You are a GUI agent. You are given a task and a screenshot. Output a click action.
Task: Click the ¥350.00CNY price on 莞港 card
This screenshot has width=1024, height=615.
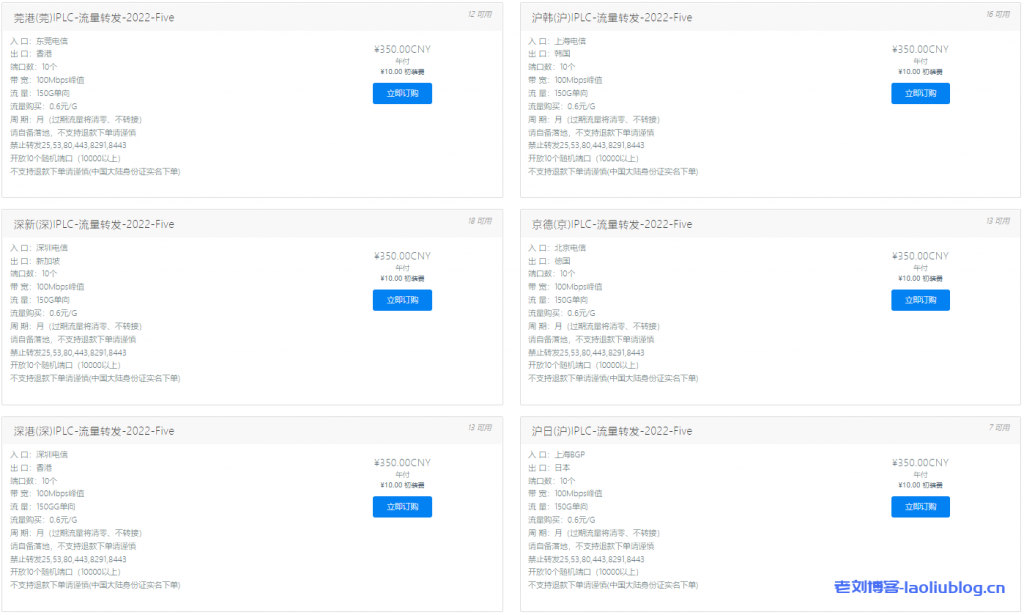point(402,49)
